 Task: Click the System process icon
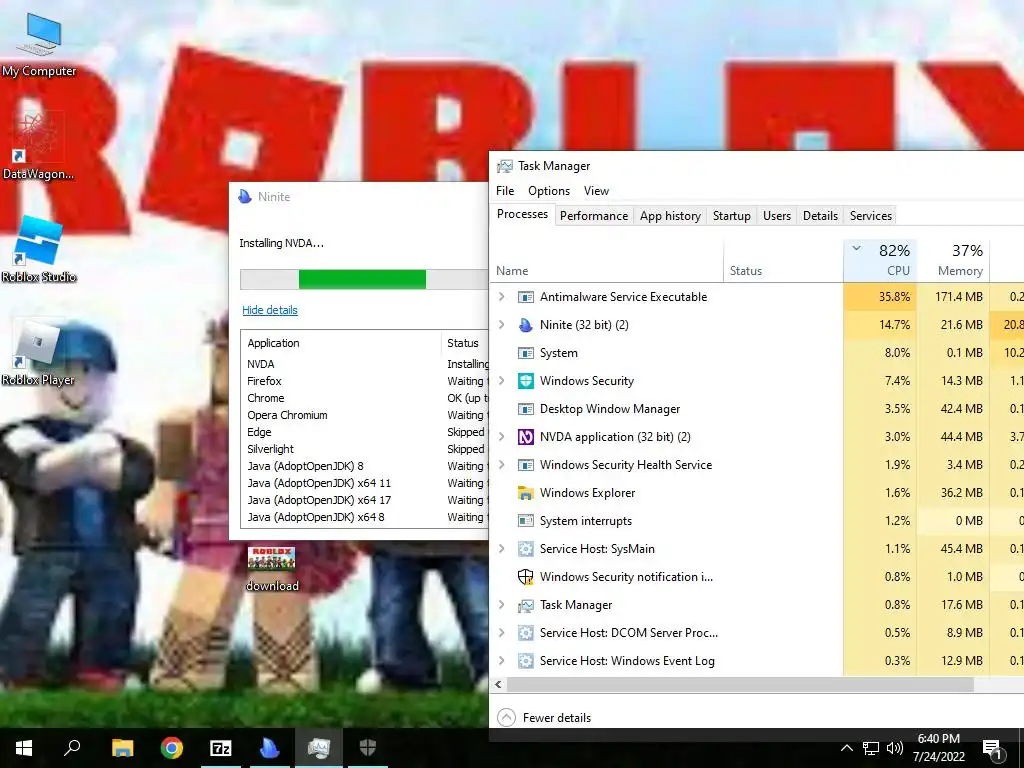point(526,353)
